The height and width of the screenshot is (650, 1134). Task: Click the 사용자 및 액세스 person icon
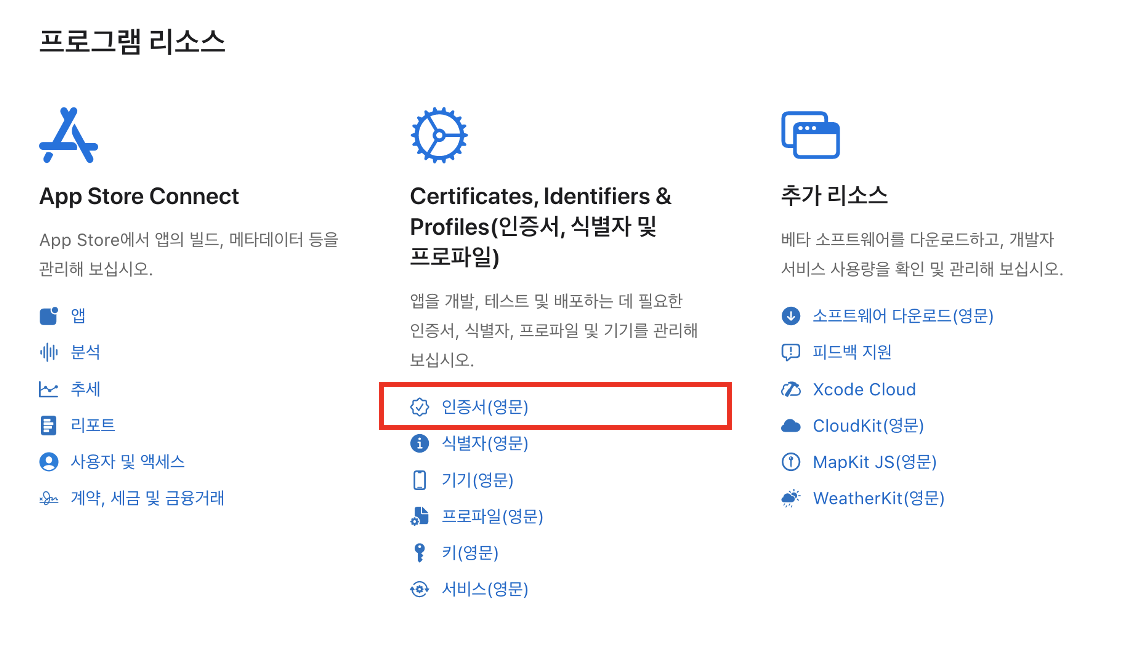pyautogui.click(x=49, y=462)
